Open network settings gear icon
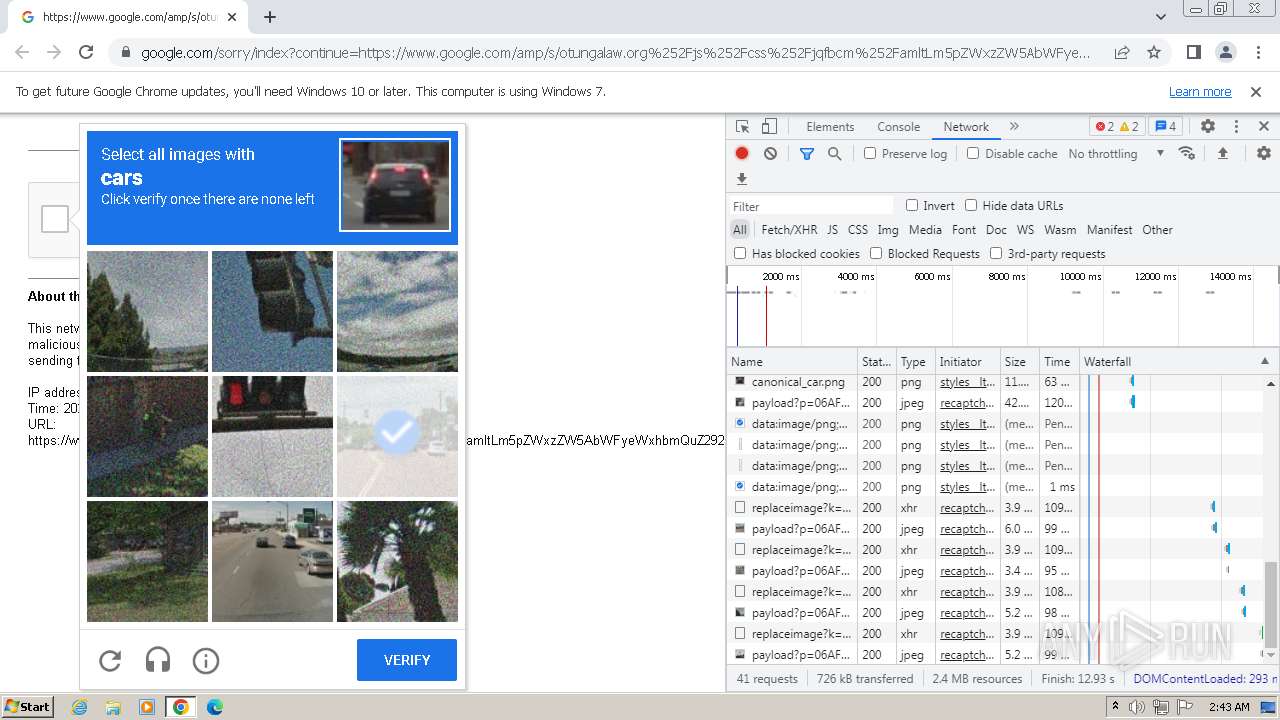Viewport: 1280px width, 720px height. coord(1264,153)
